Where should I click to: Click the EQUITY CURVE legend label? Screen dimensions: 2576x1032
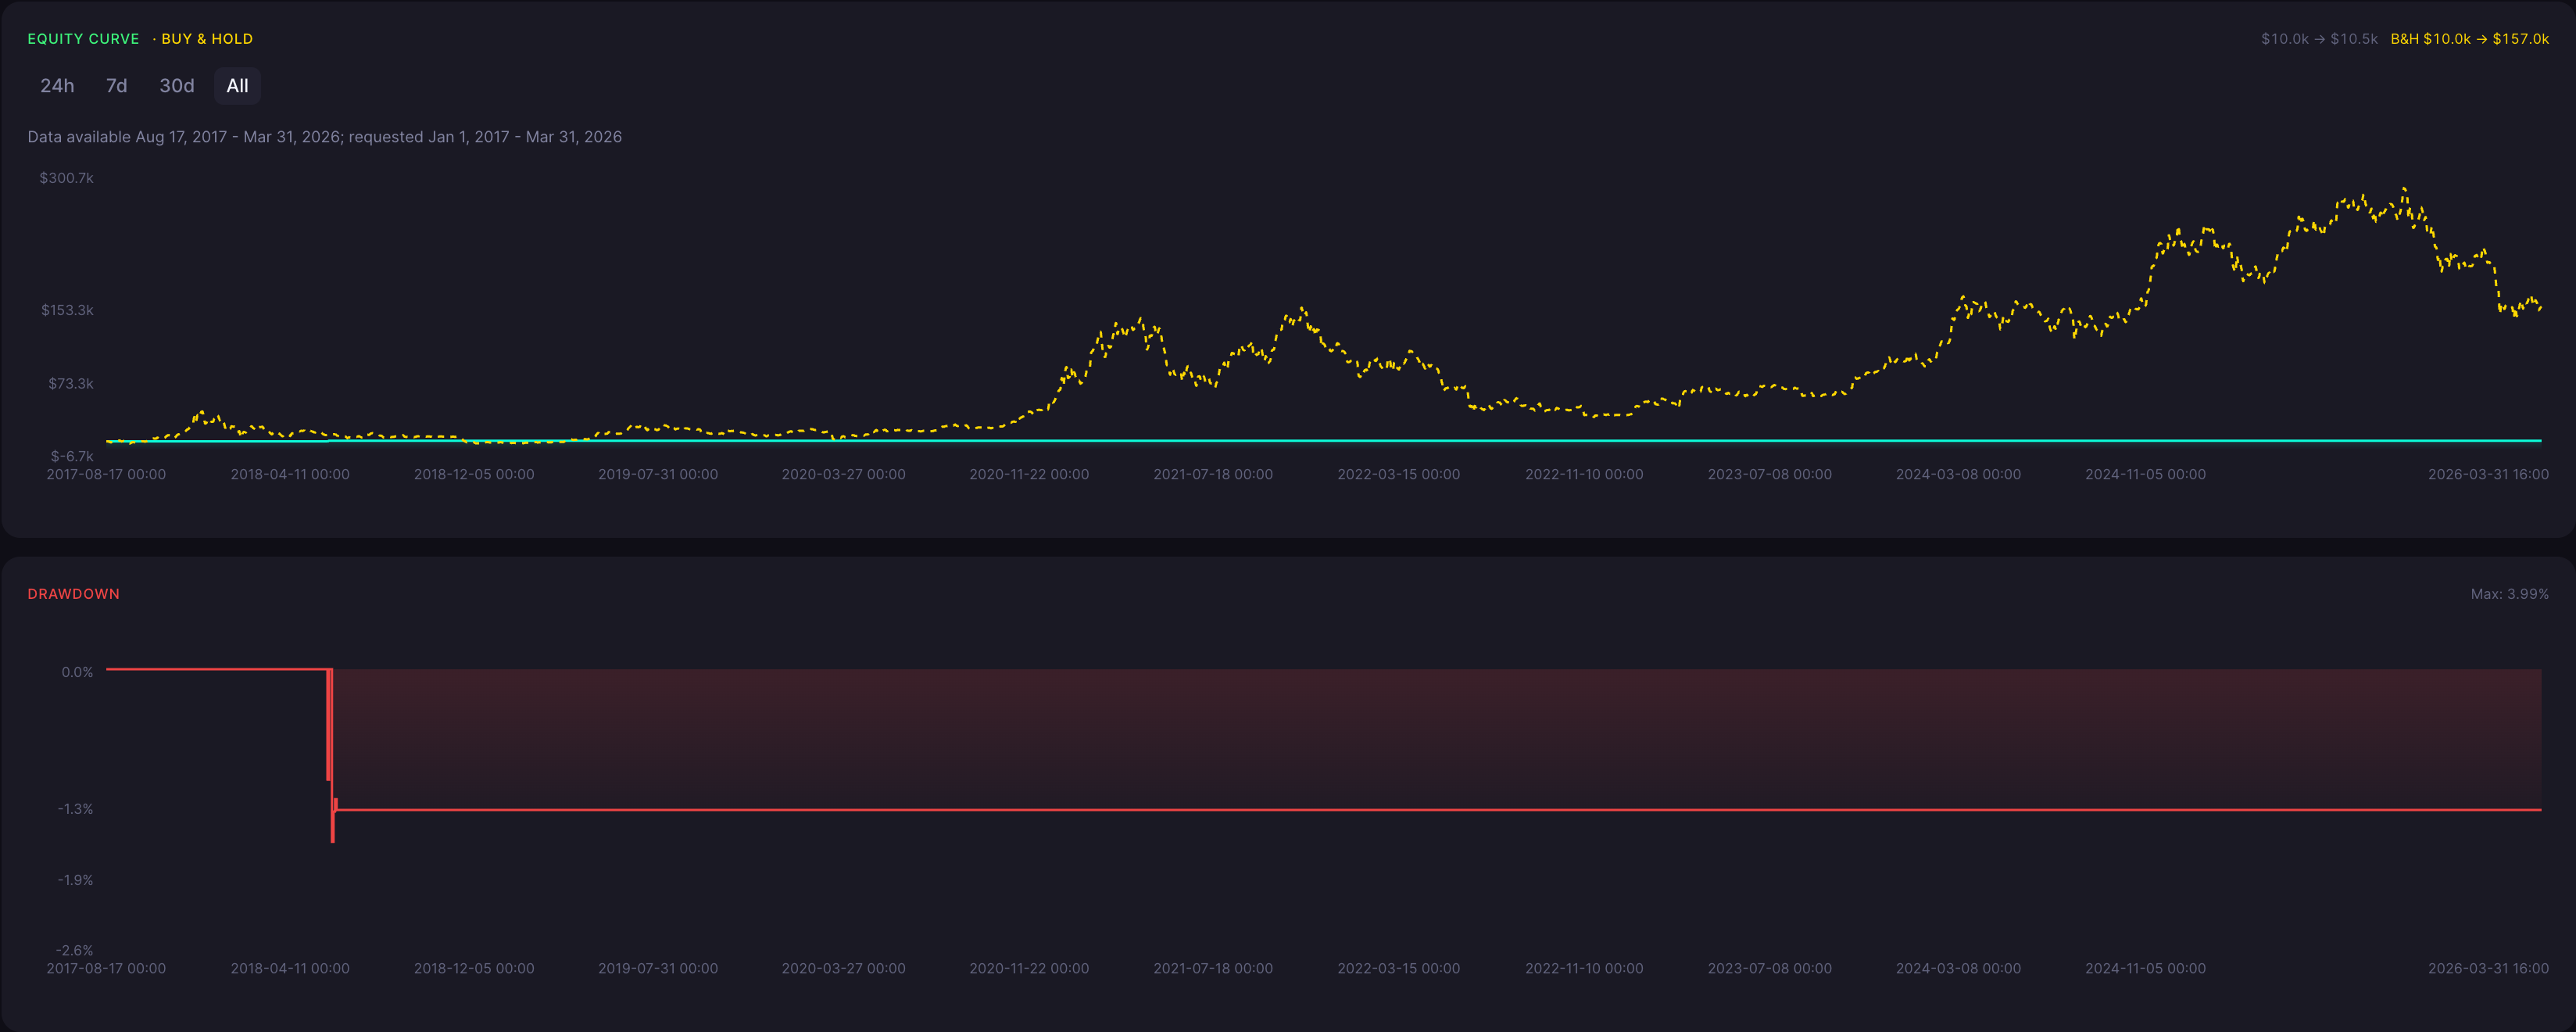[83, 39]
